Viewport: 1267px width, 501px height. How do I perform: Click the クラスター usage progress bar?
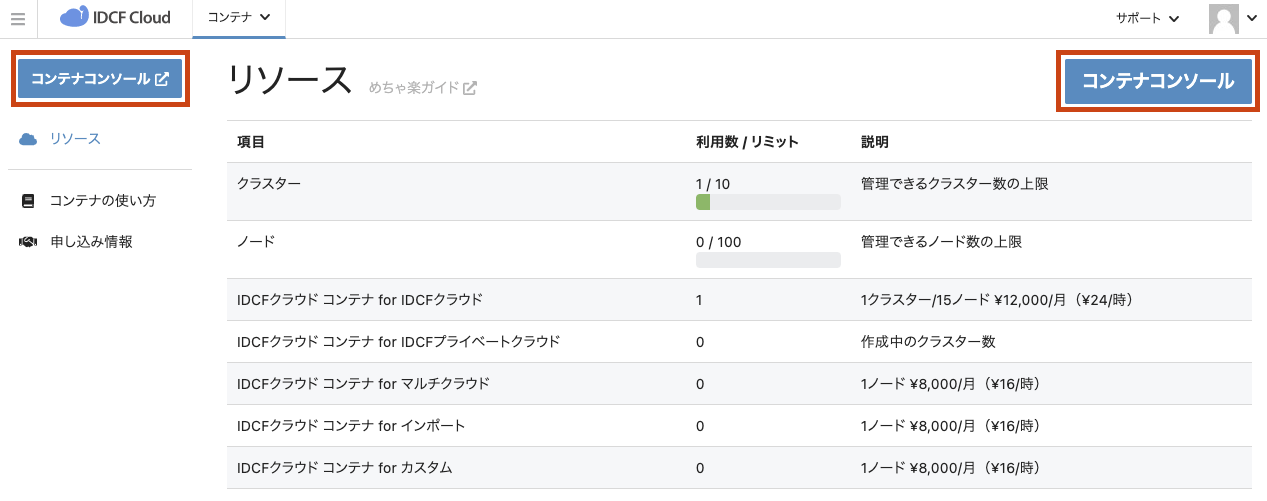click(767, 202)
